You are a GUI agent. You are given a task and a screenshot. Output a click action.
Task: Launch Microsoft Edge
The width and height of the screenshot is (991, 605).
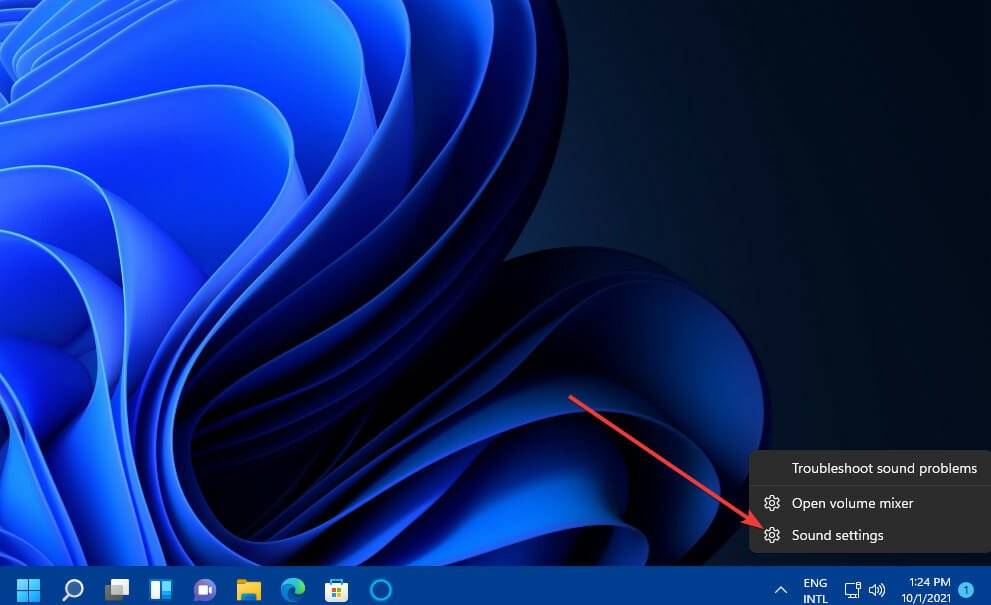pos(291,588)
